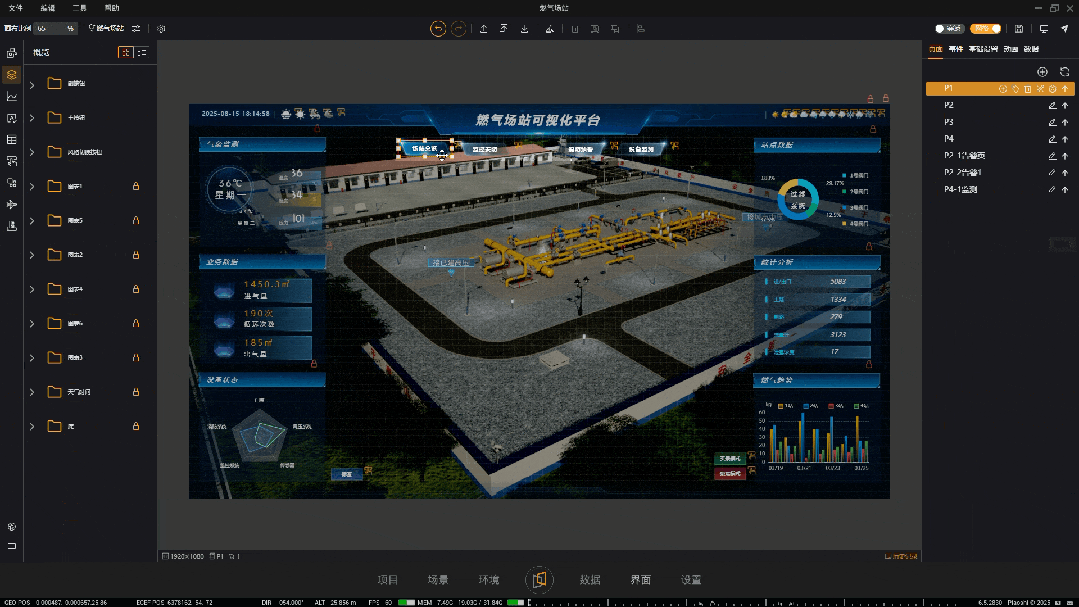Select the P4-1监测 page row
1079x607 pixels.
[1000, 189]
